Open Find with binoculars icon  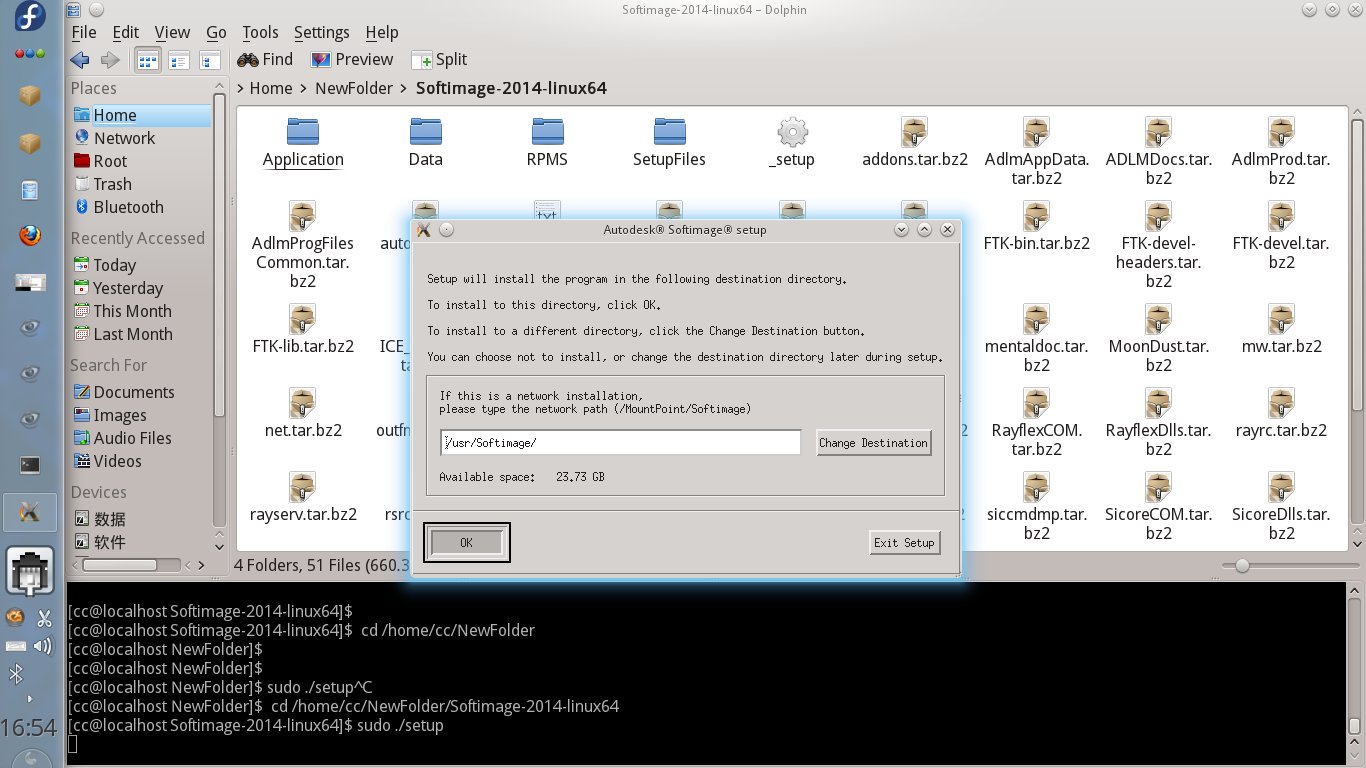tap(265, 60)
